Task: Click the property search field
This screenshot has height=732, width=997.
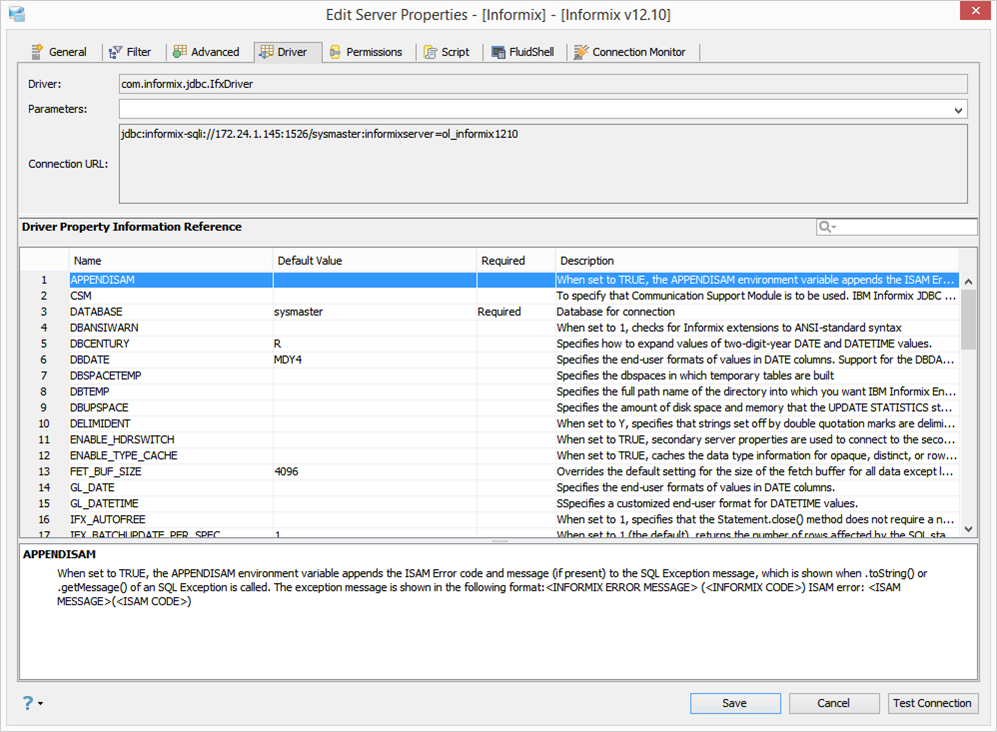Action: click(897, 227)
